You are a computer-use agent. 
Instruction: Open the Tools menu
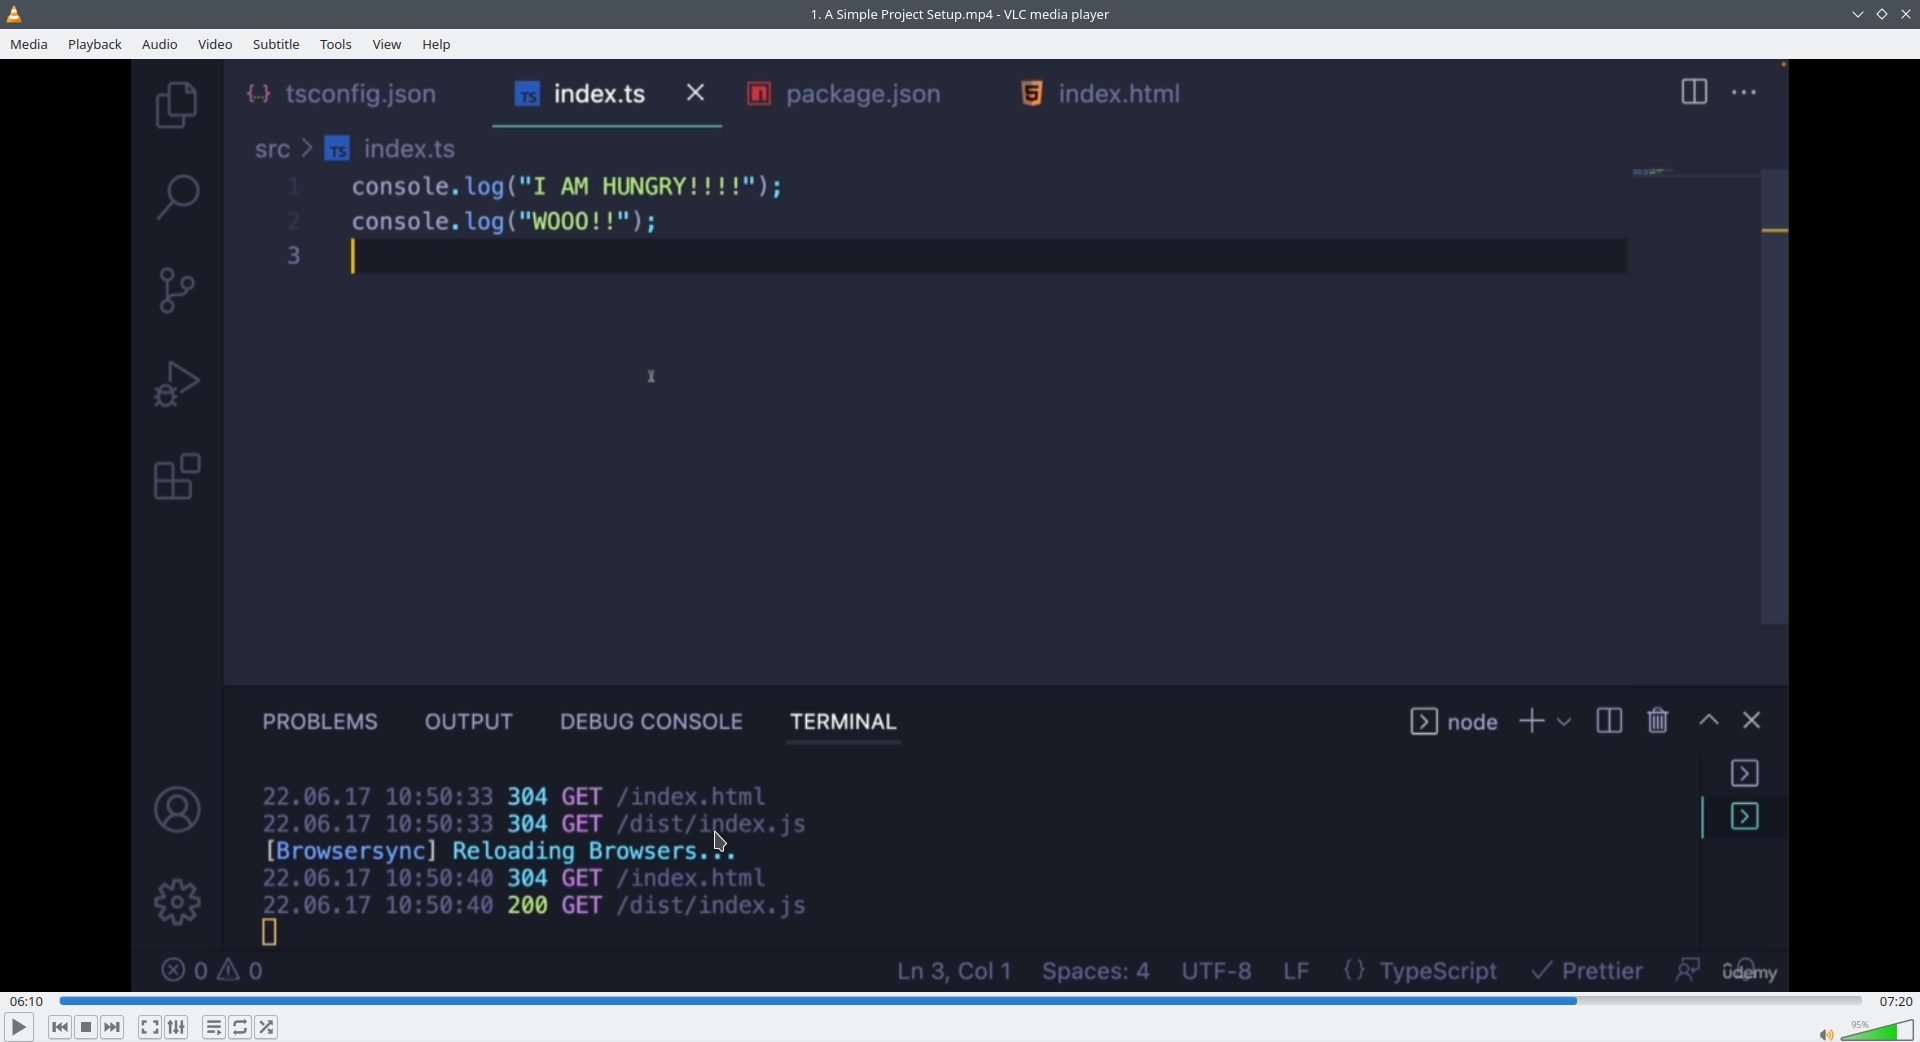point(336,45)
